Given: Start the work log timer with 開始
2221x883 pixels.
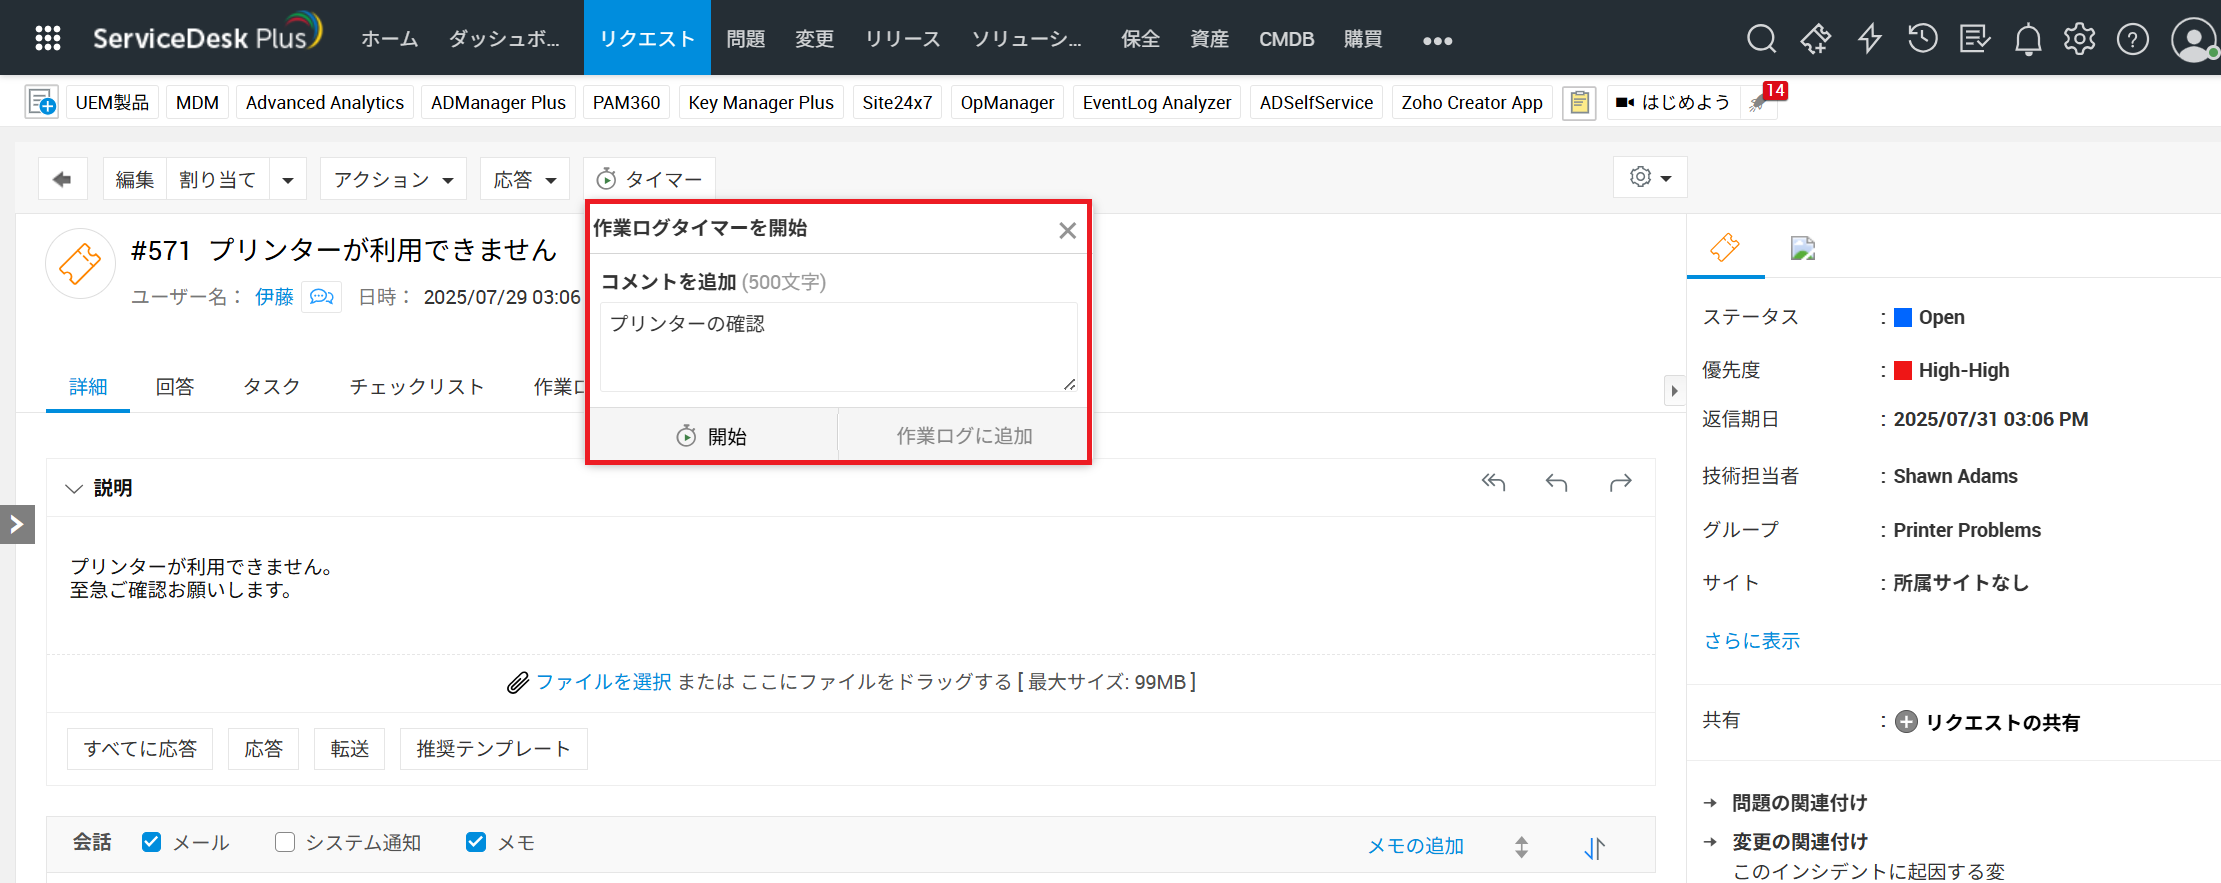Looking at the screenshot, I should [713, 436].
